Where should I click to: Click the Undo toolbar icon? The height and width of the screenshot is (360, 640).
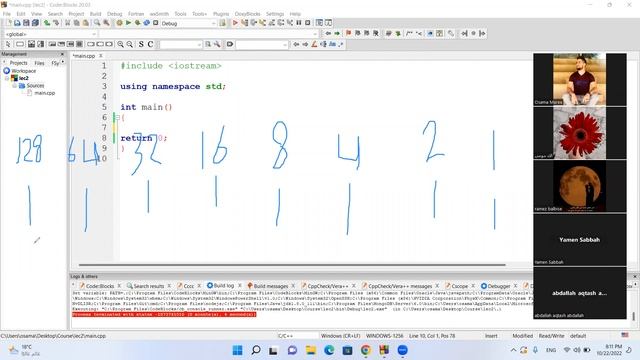click(x=47, y=23)
